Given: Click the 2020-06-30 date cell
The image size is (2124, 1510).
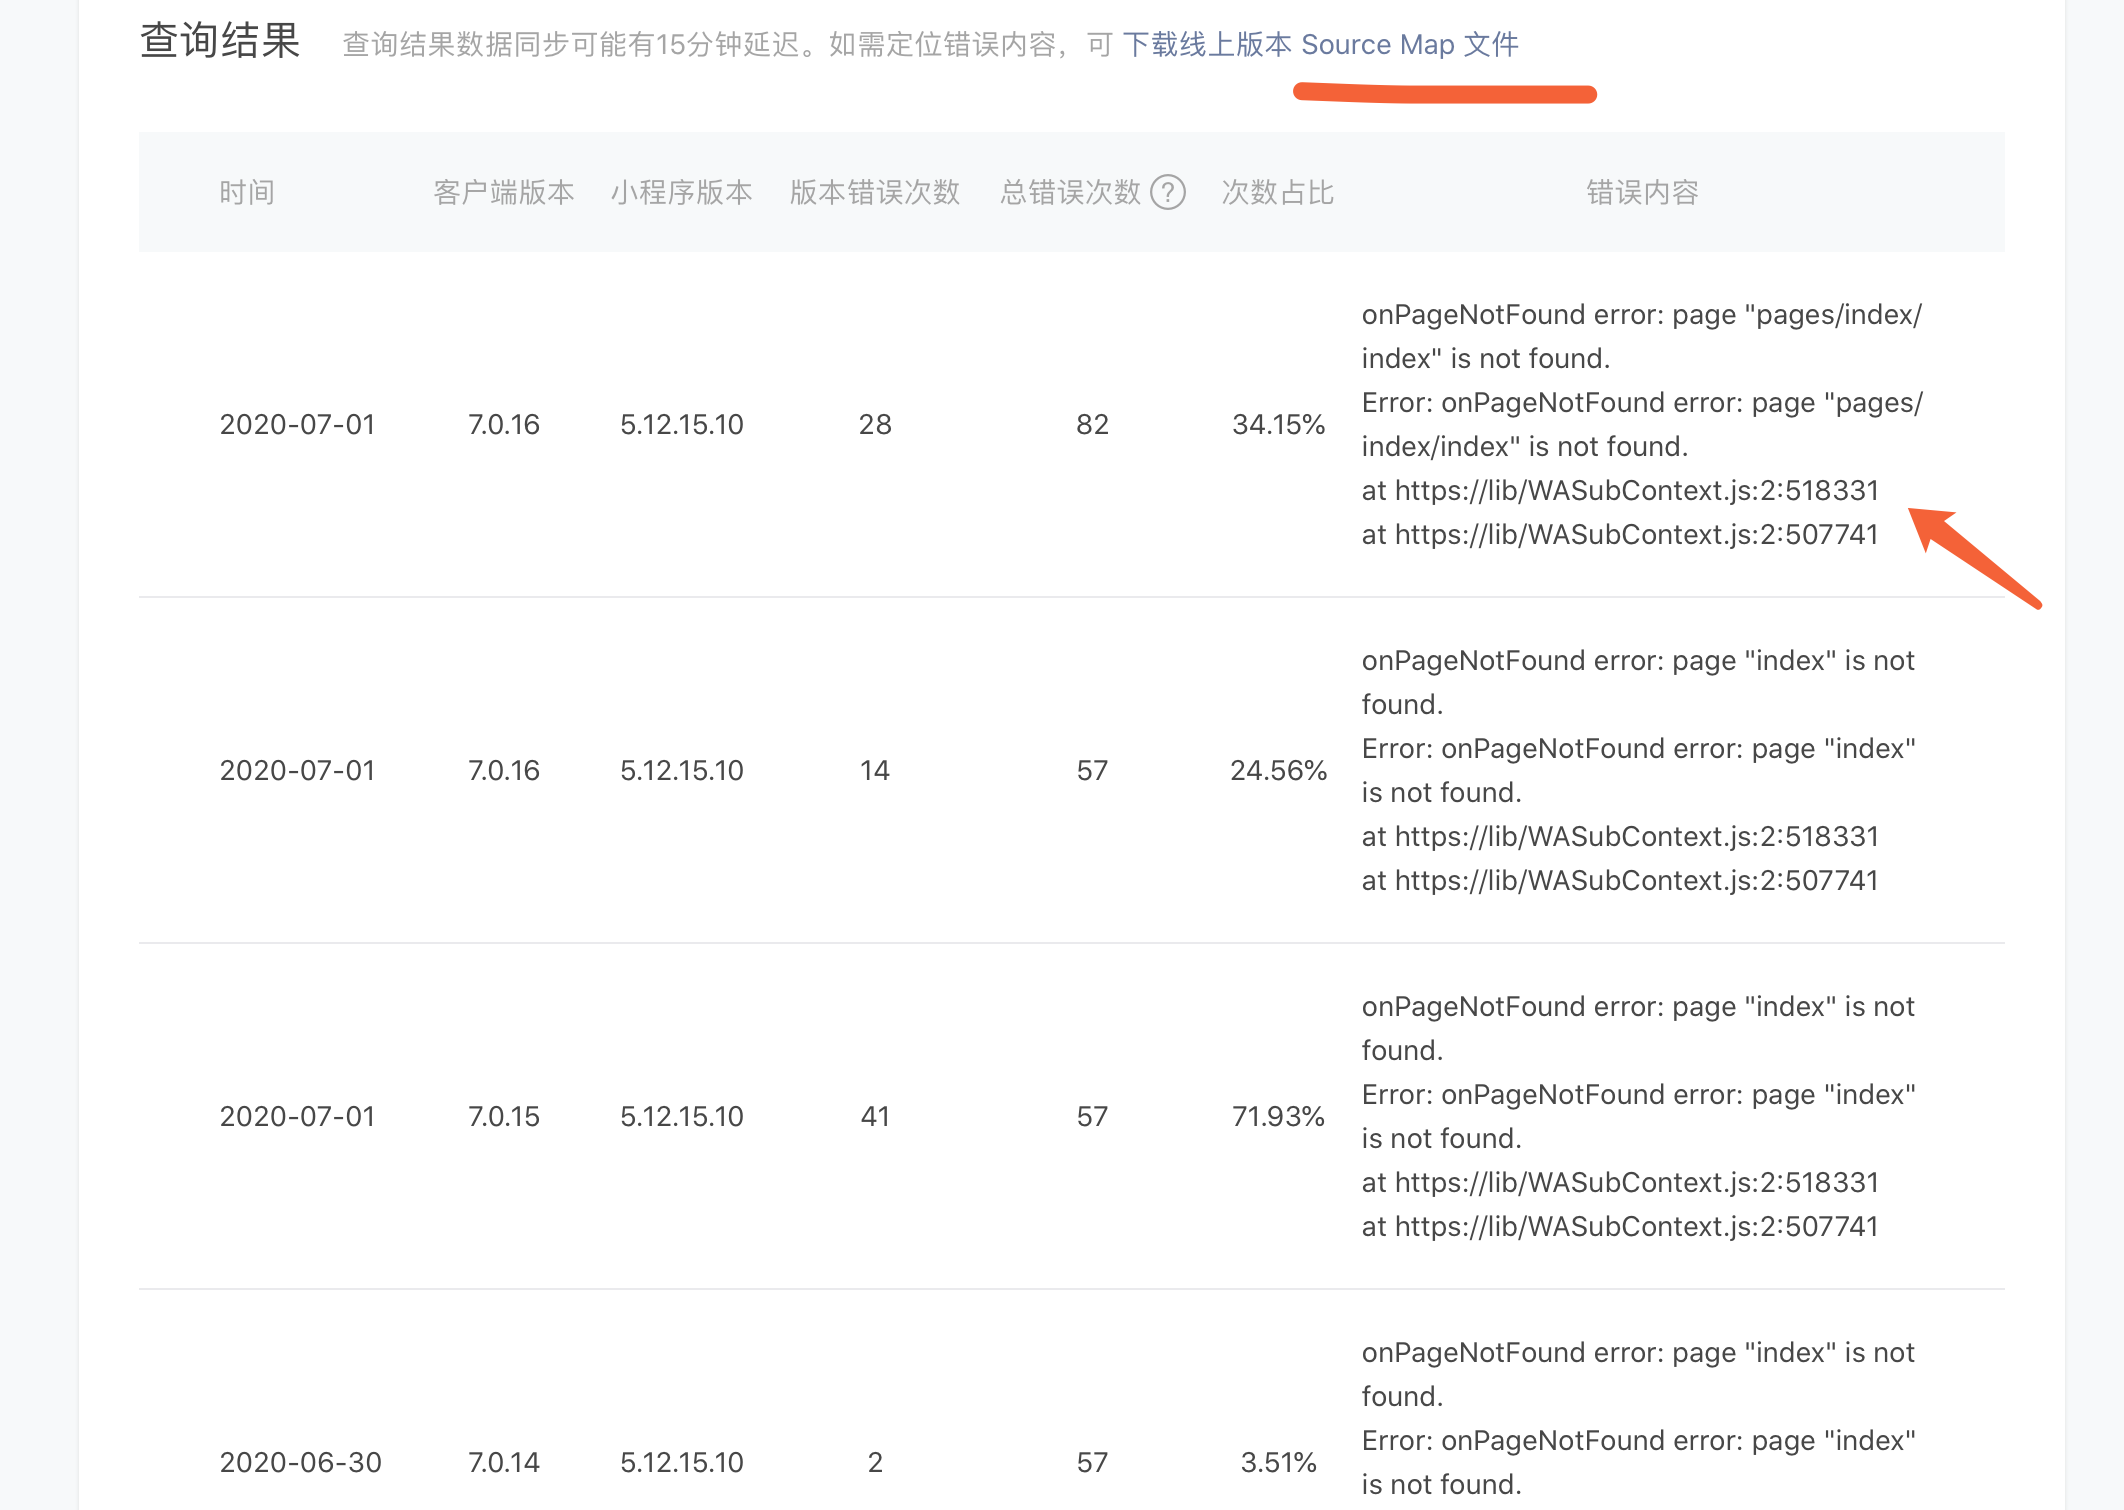Looking at the screenshot, I should click(300, 1462).
